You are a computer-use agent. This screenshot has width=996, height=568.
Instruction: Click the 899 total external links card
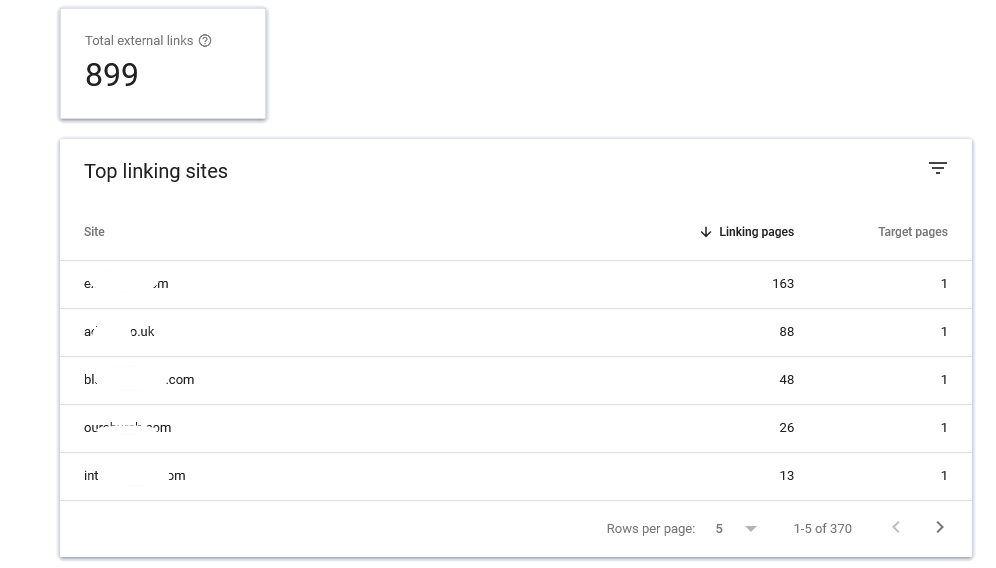point(163,64)
